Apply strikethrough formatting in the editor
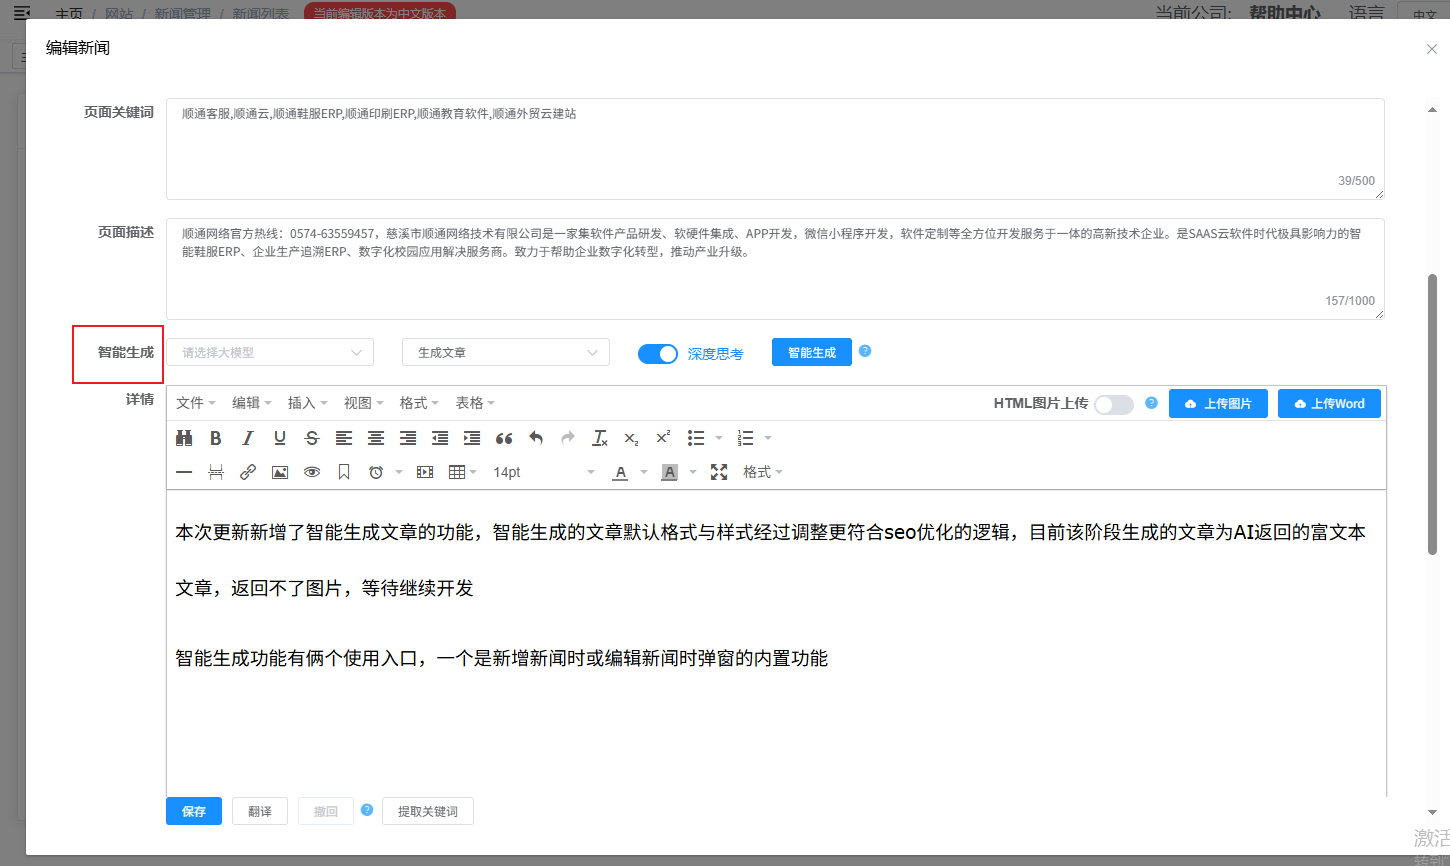Image resolution: width=1450 pixels, height=866 pixels. 312,438
